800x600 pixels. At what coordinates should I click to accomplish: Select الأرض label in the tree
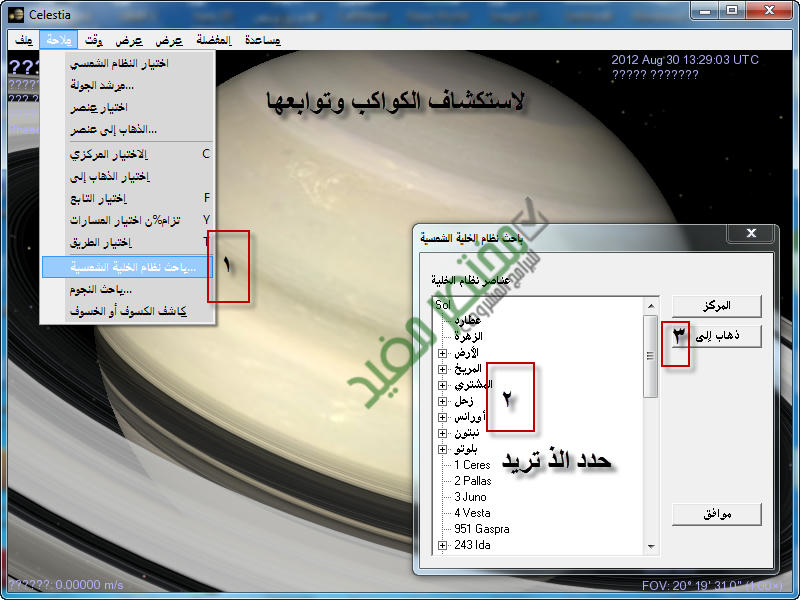click(466, 353)
